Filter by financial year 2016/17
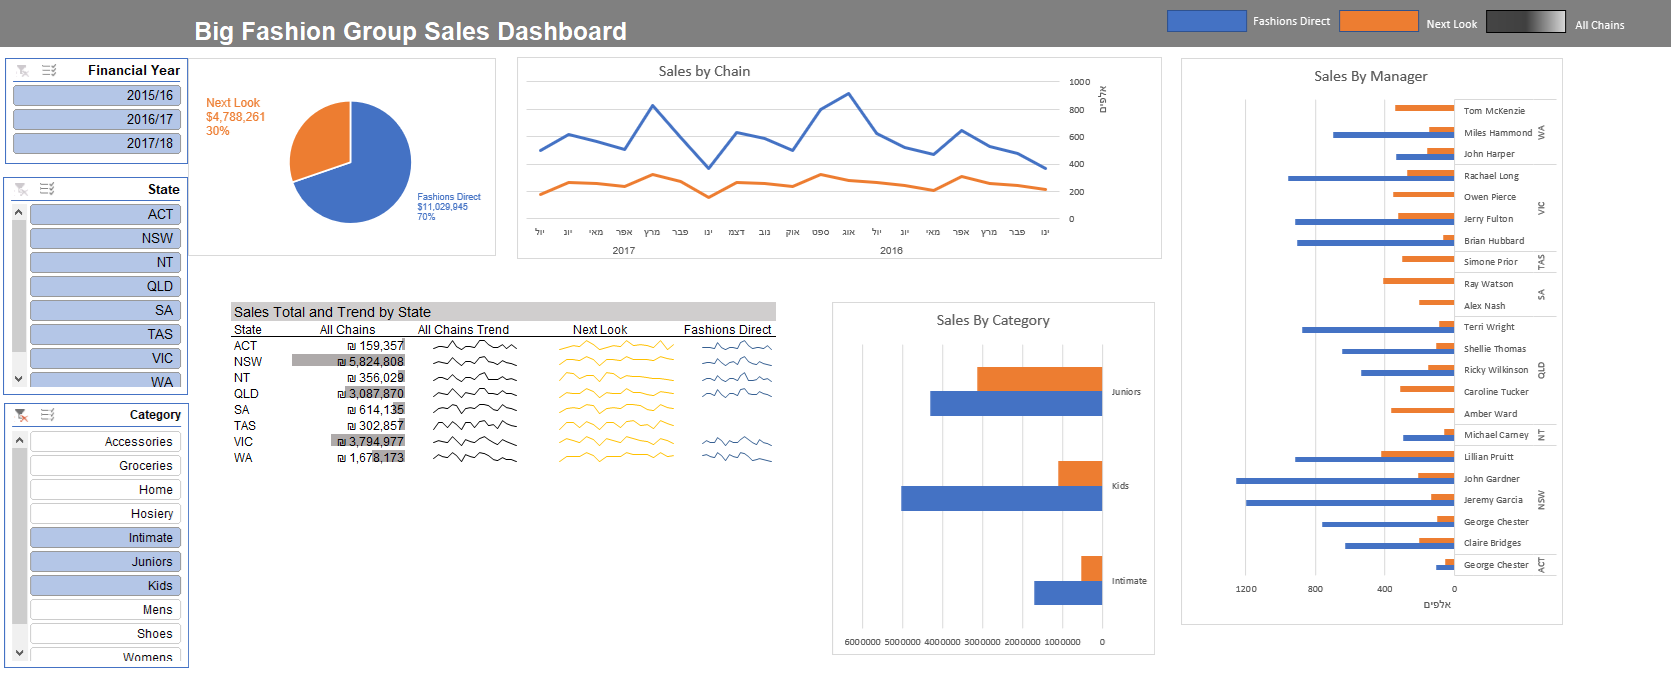Viewport: 1671px width, 683px height. pyautogui.click(x=96, y=119)
